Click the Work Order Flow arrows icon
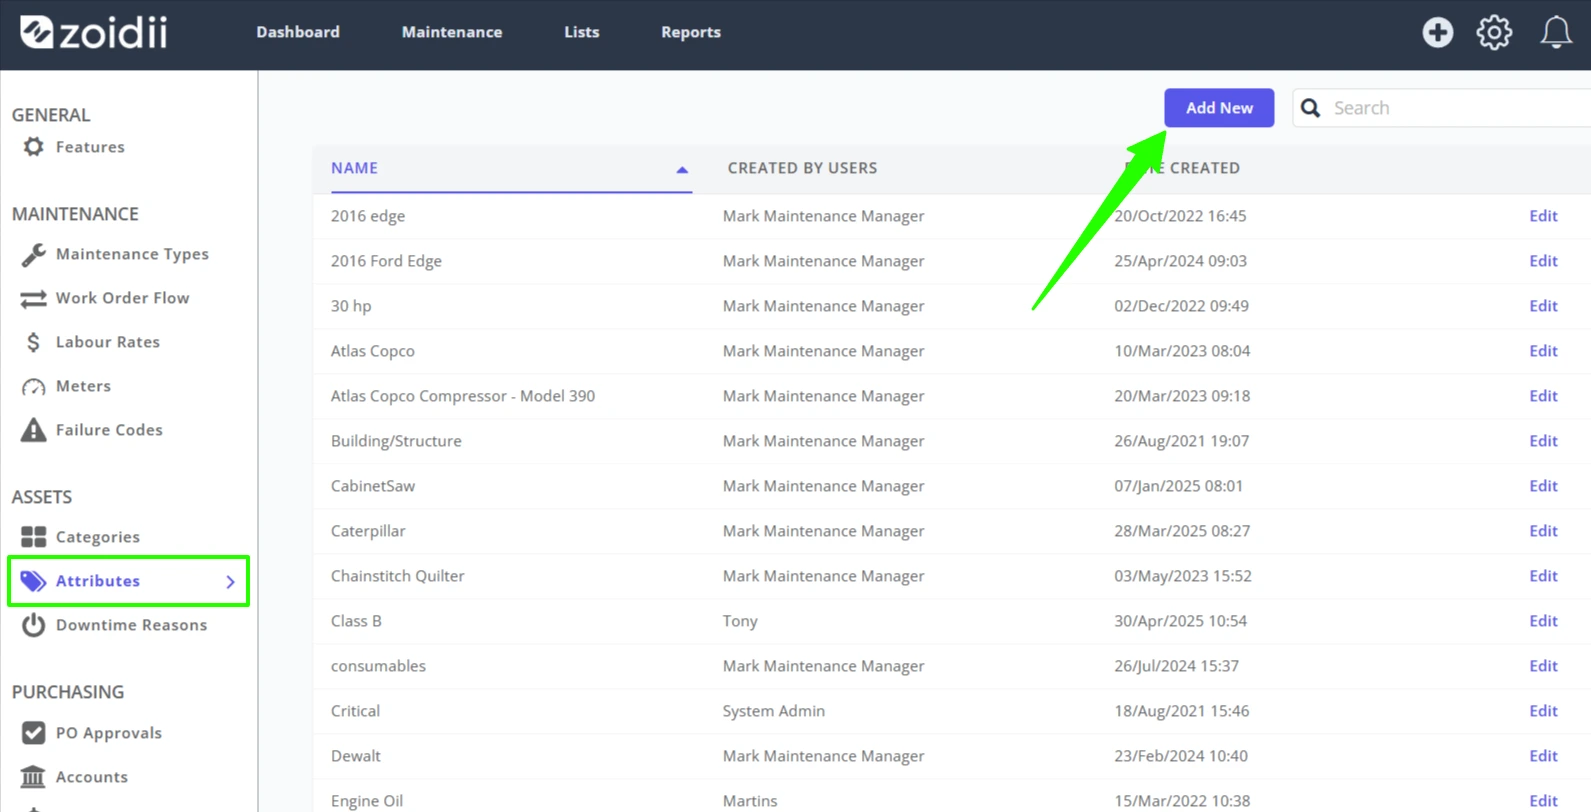Image resolution: width=1591 pixels, height=812 pixels. click(x=33, y=298)
